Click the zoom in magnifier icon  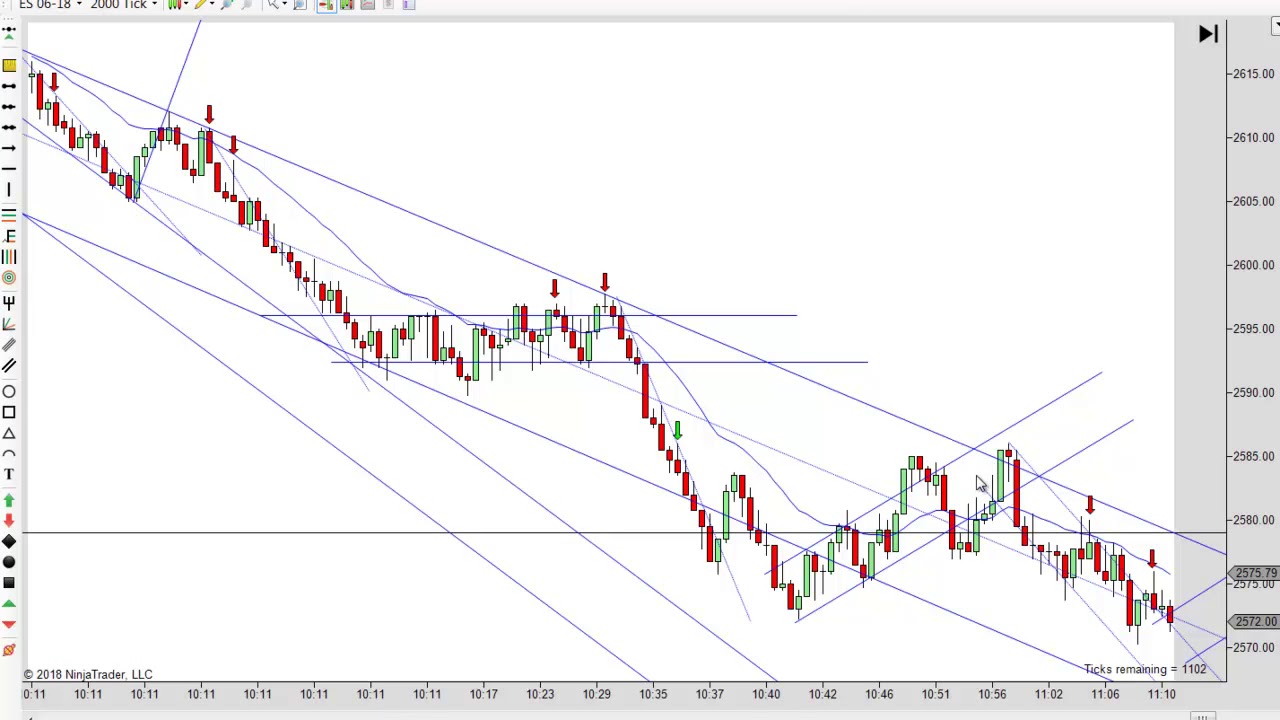point(227,4)
